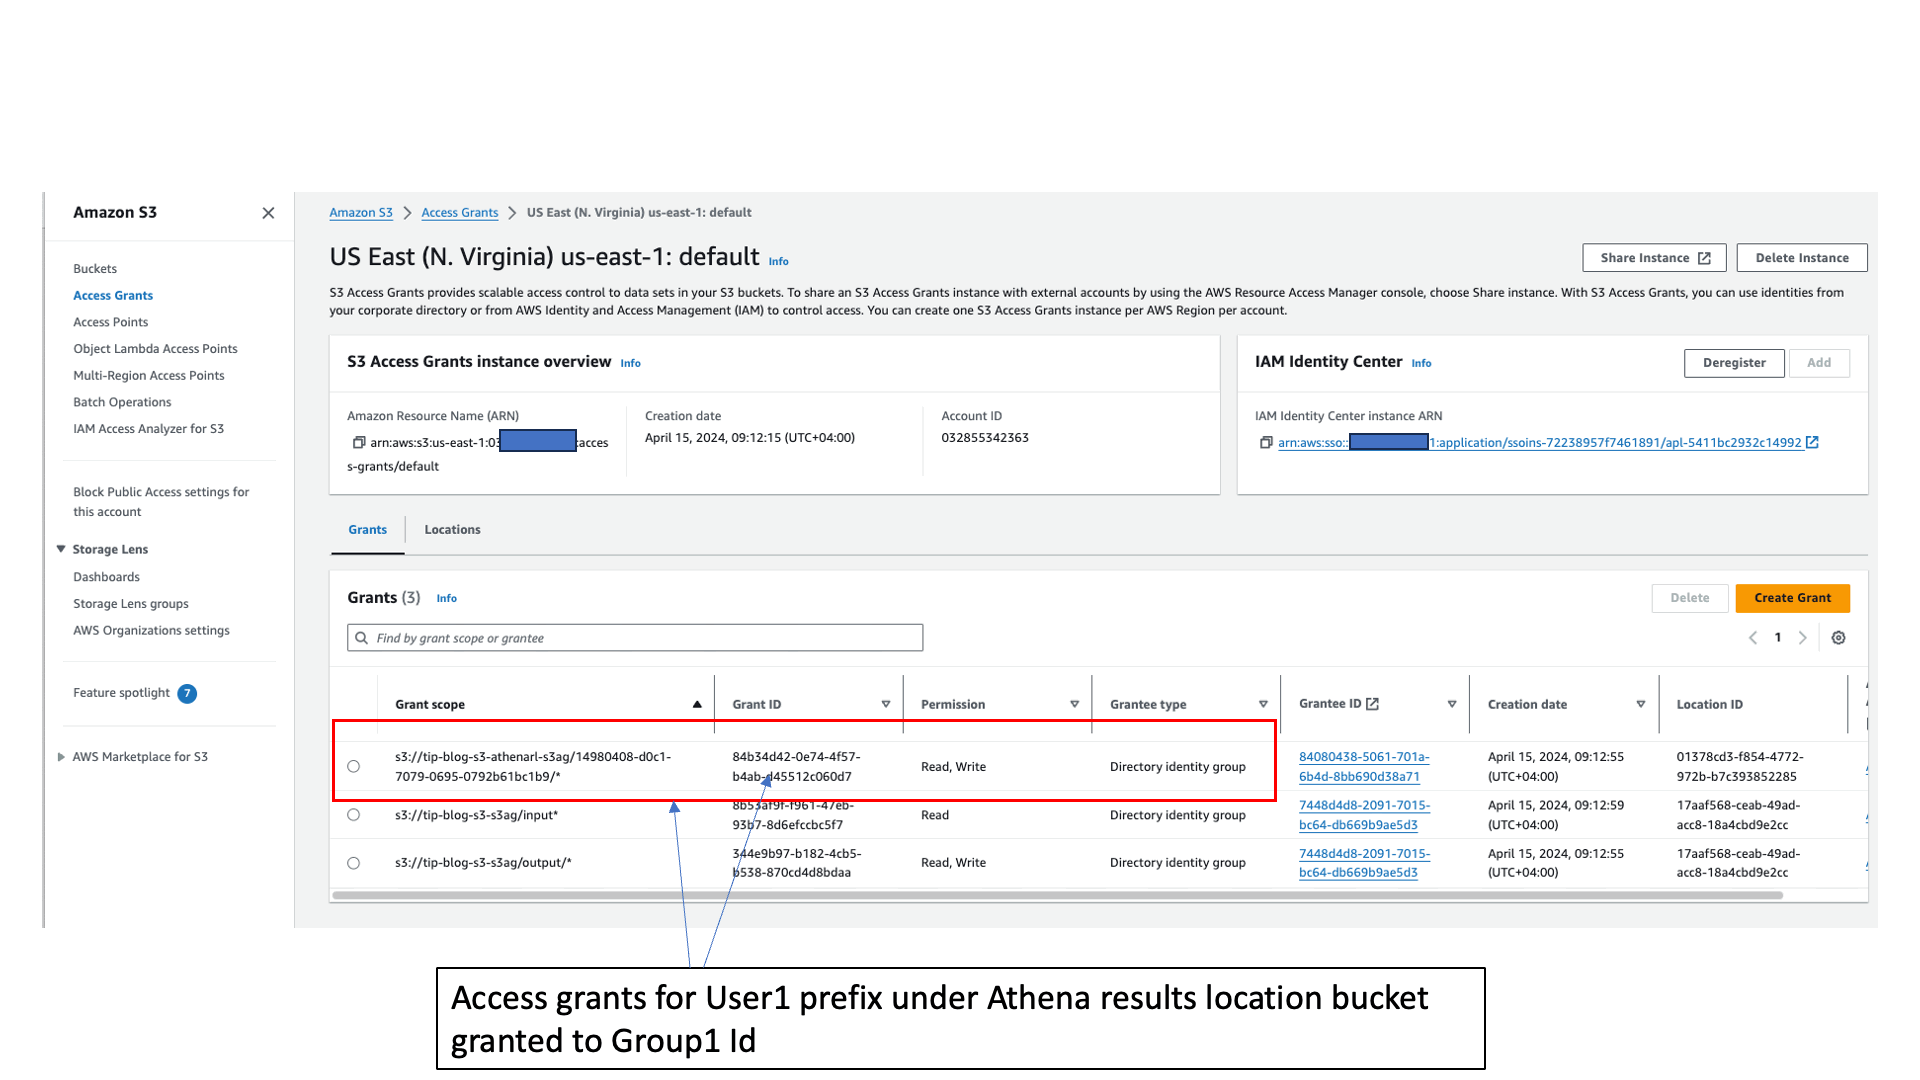Collapse the Storage Lens section
This screenshot has width=1920, height=1080.
[61, 549]
